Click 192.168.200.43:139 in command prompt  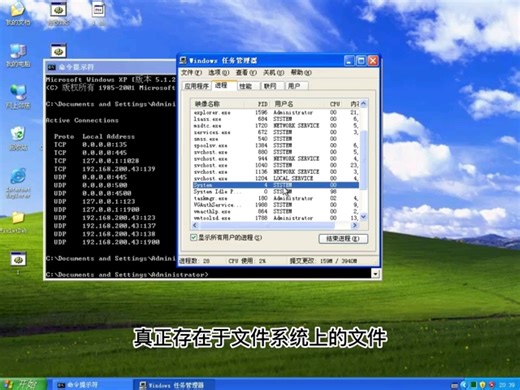[119, 169]
